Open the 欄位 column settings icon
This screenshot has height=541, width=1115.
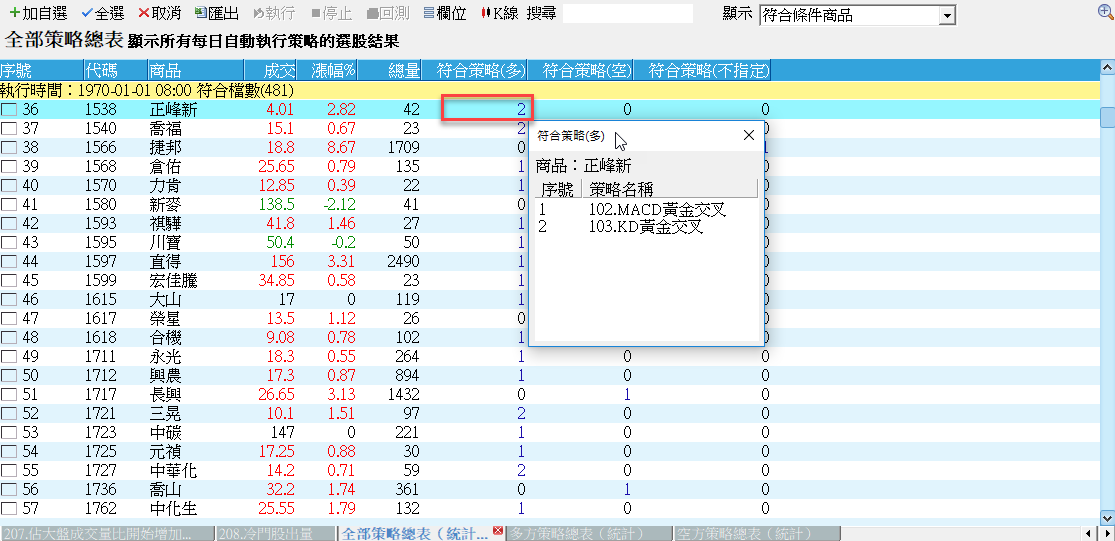coord(429,13)
